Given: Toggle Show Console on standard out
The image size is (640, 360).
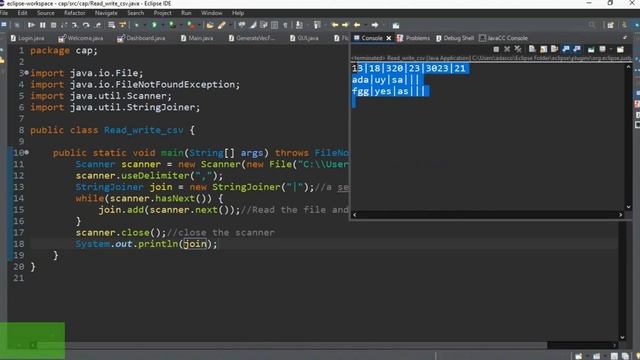Looking at the screenshot, I should pos(566,49).
